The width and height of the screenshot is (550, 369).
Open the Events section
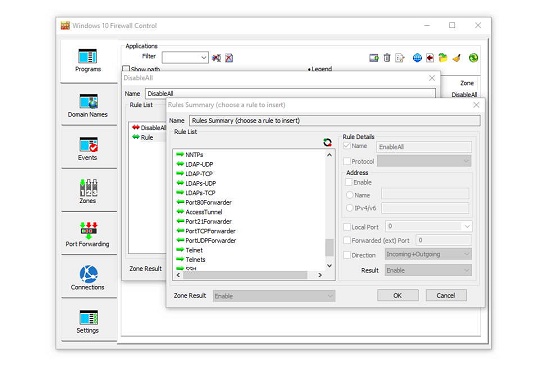[88, 148]
